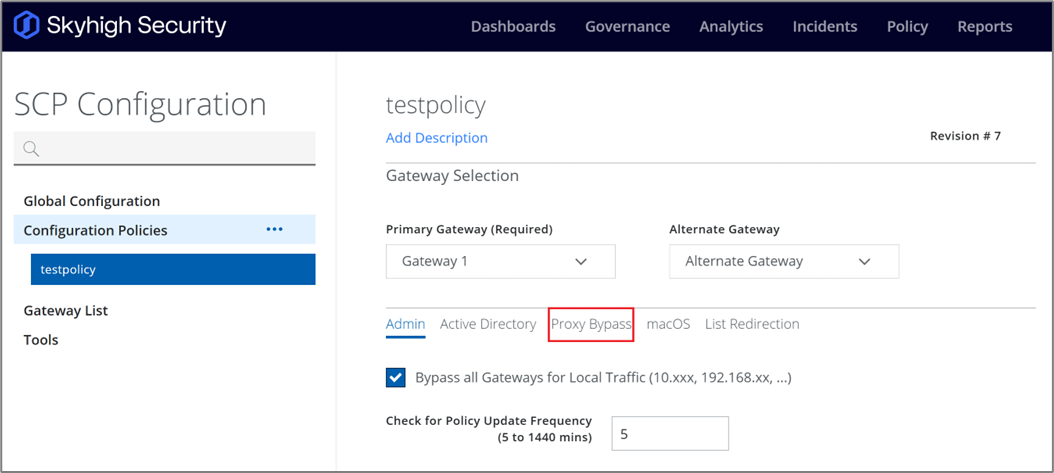Open the Governance menu
1054x473 pixels.
point(627,27)
